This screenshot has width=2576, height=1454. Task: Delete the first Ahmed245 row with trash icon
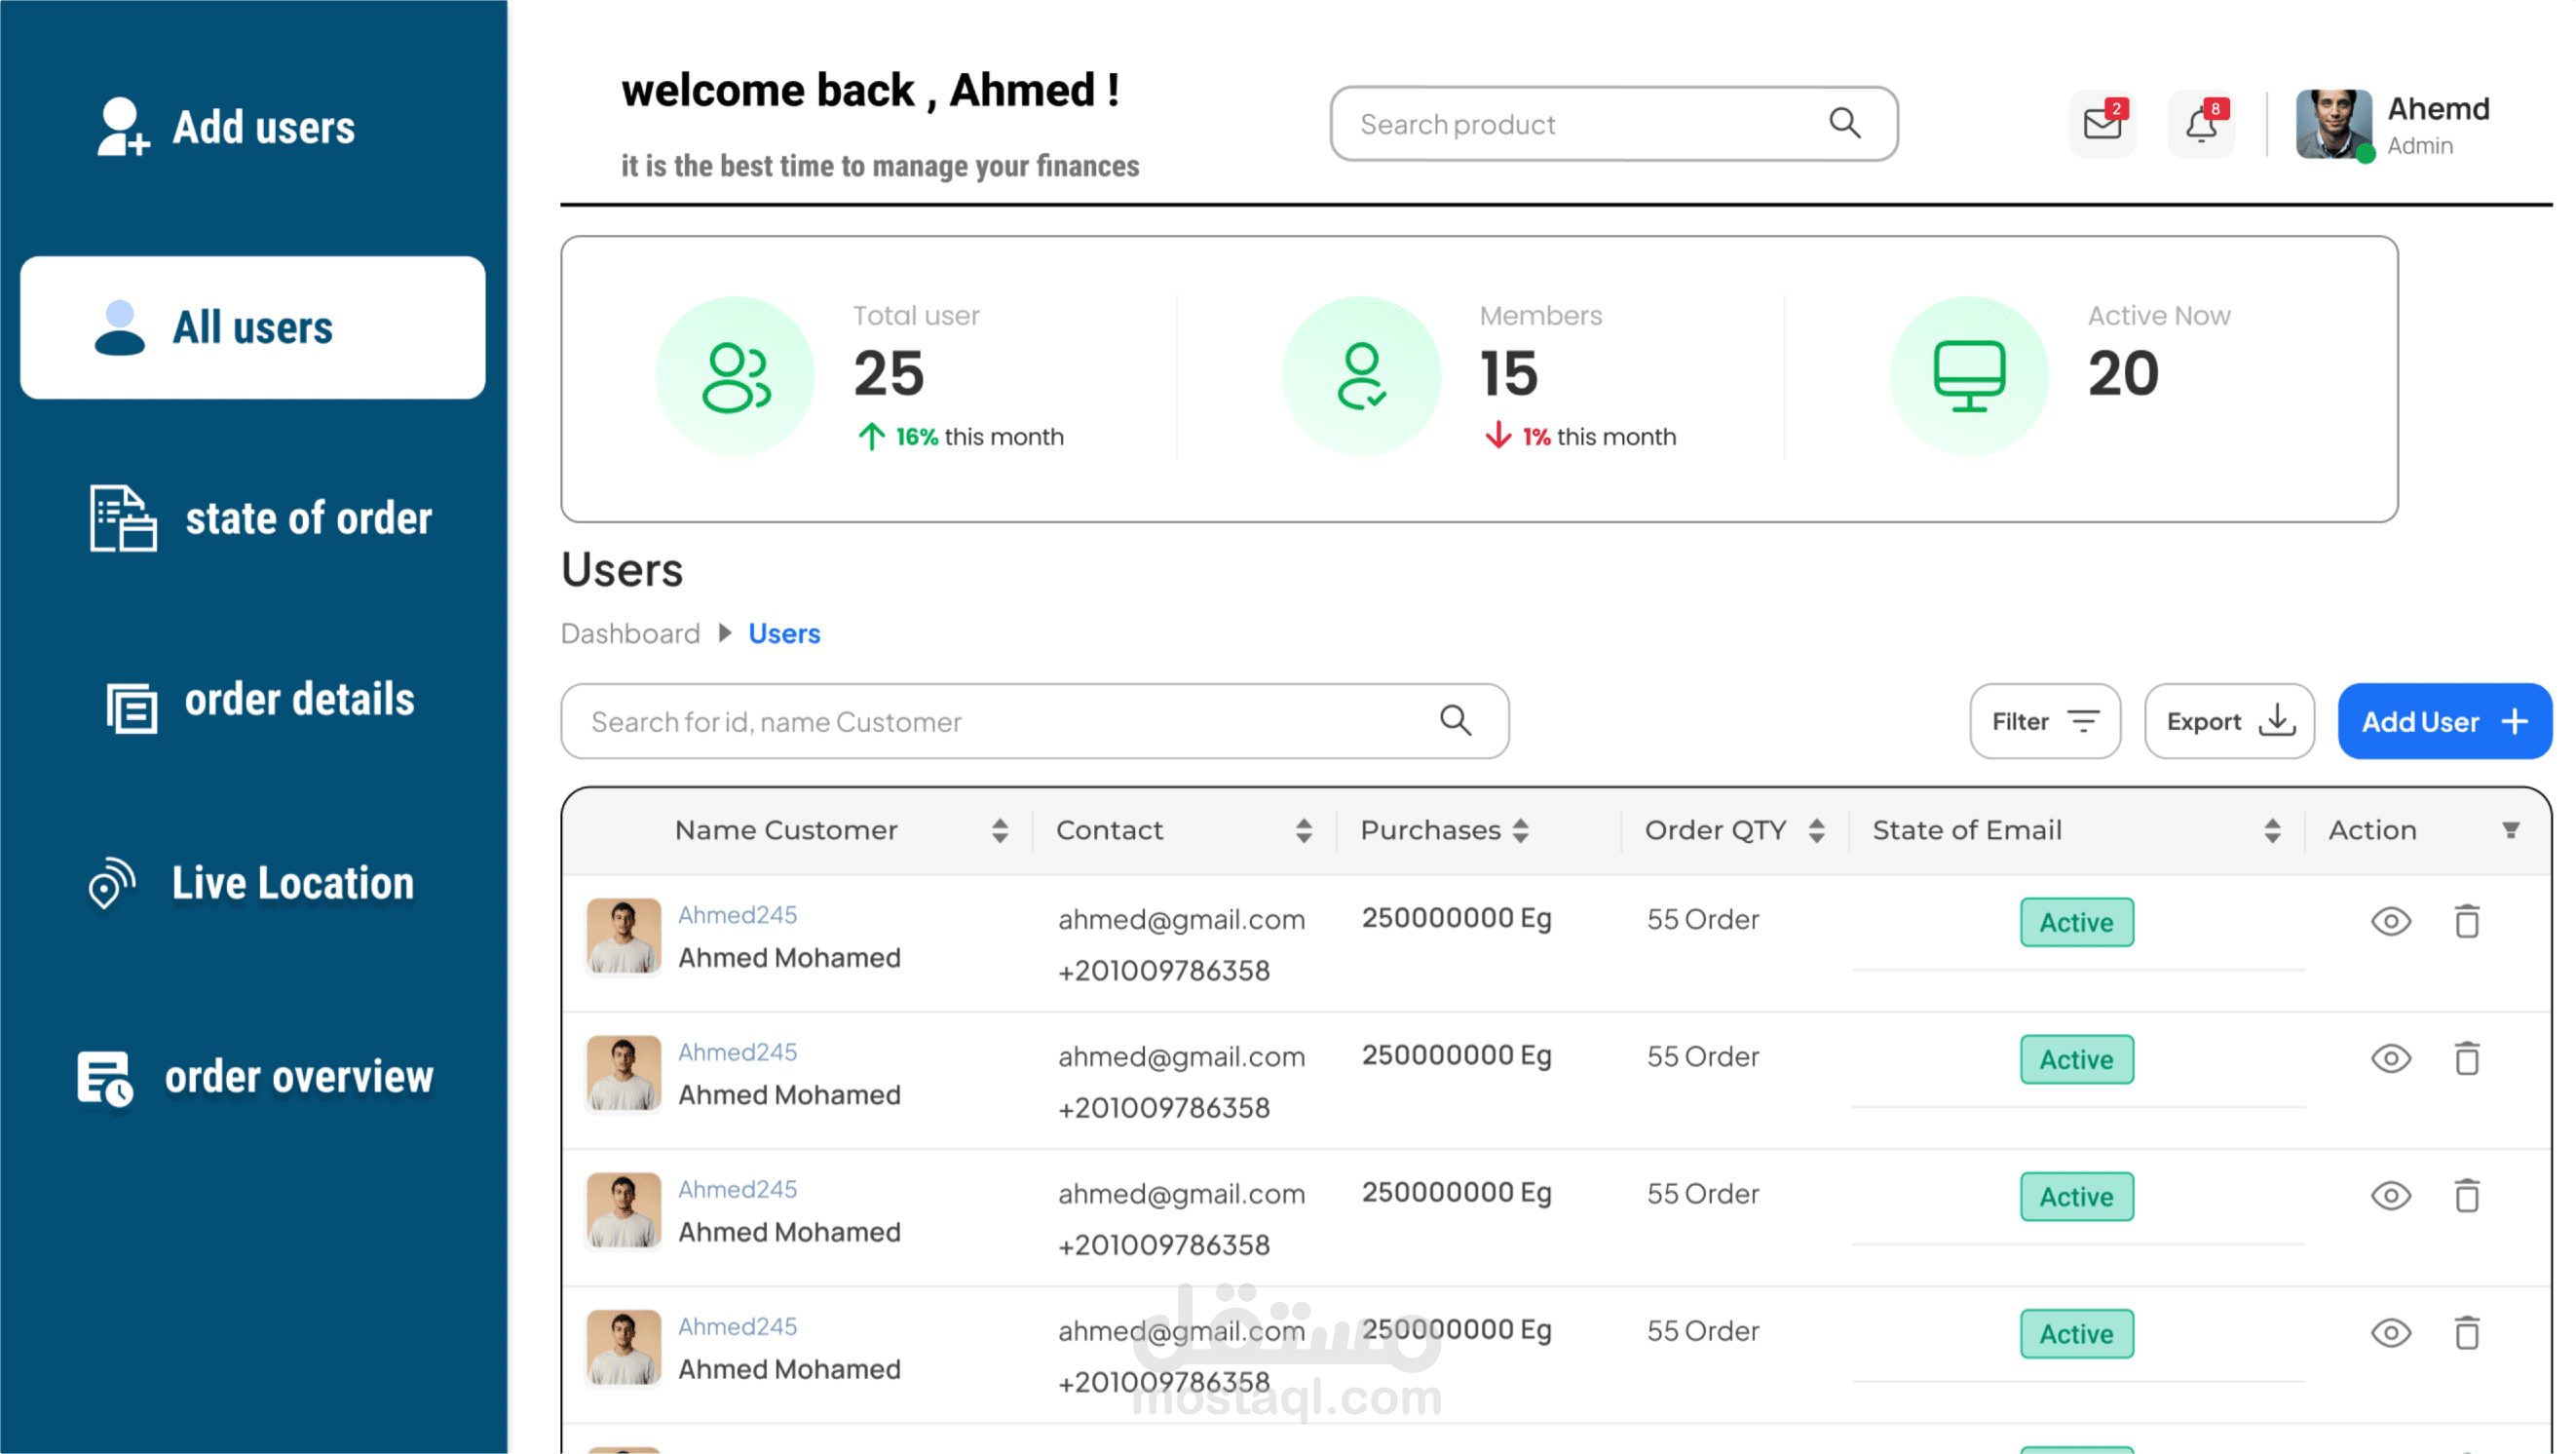tap(2466, 921)
